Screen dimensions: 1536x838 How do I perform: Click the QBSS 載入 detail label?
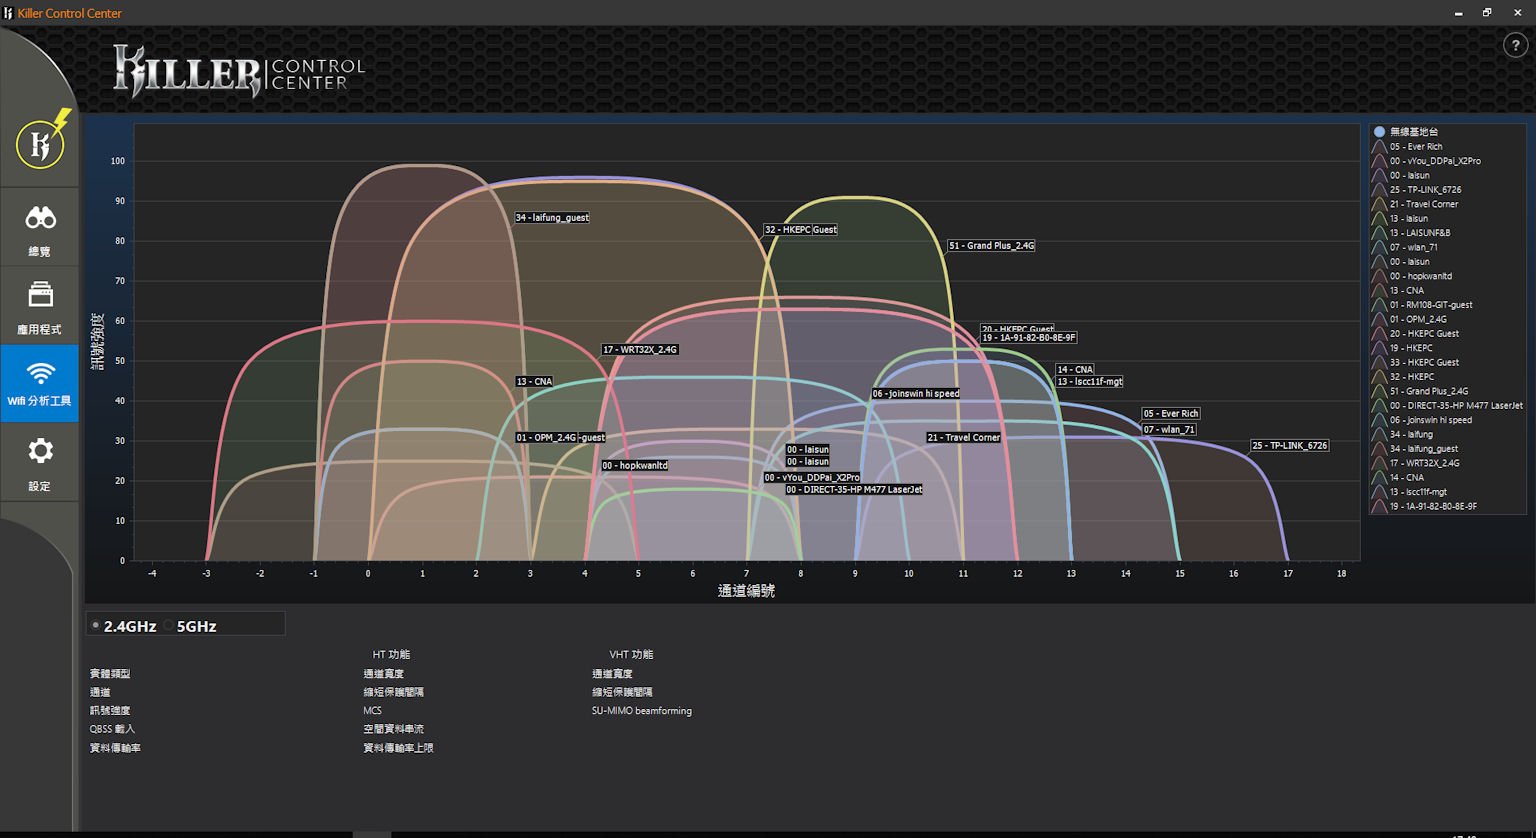pos(112,729)
